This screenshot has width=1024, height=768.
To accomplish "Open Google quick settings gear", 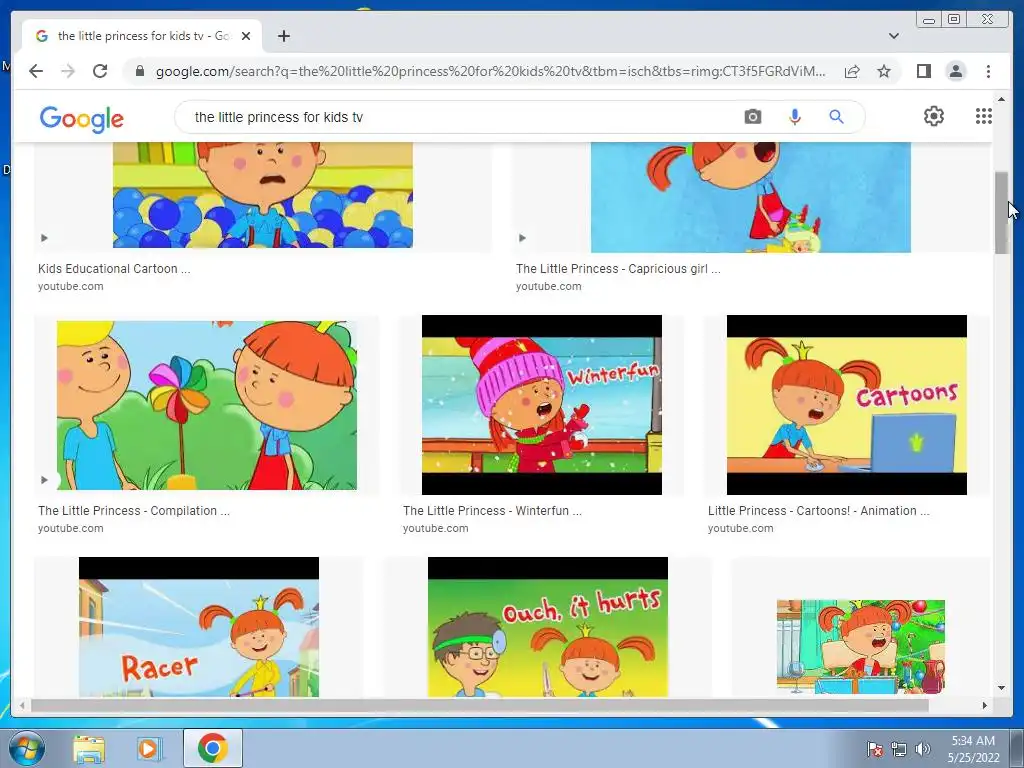I will pyautogui.click(x=933, y=116).
